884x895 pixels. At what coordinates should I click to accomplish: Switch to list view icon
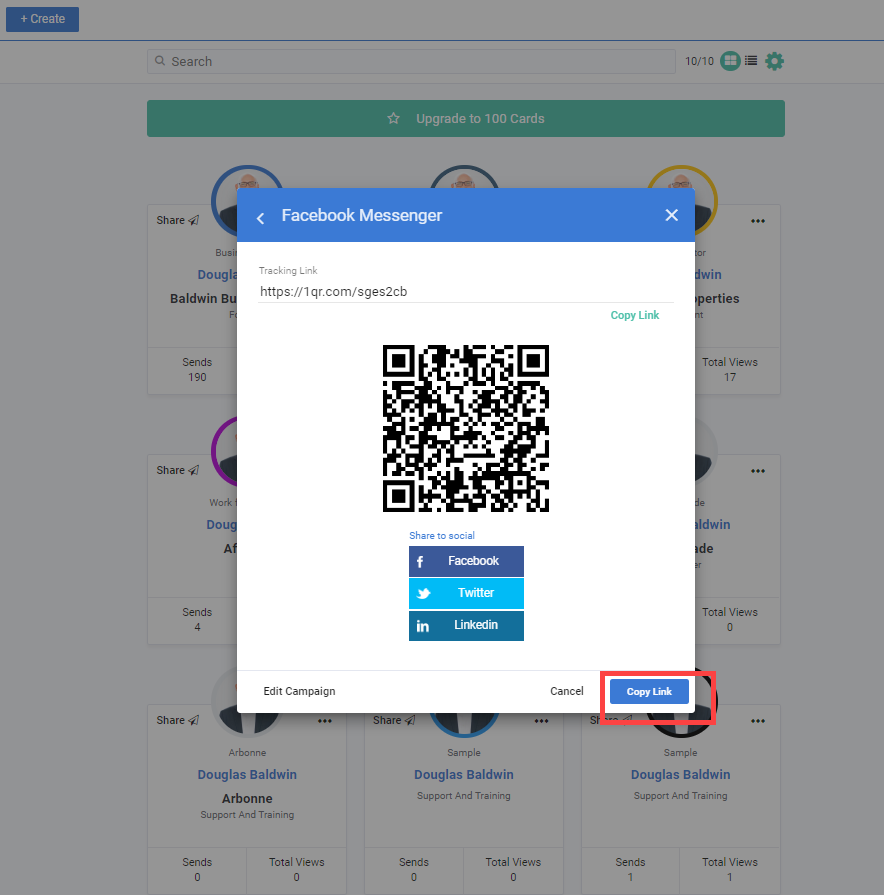(751, 61)
